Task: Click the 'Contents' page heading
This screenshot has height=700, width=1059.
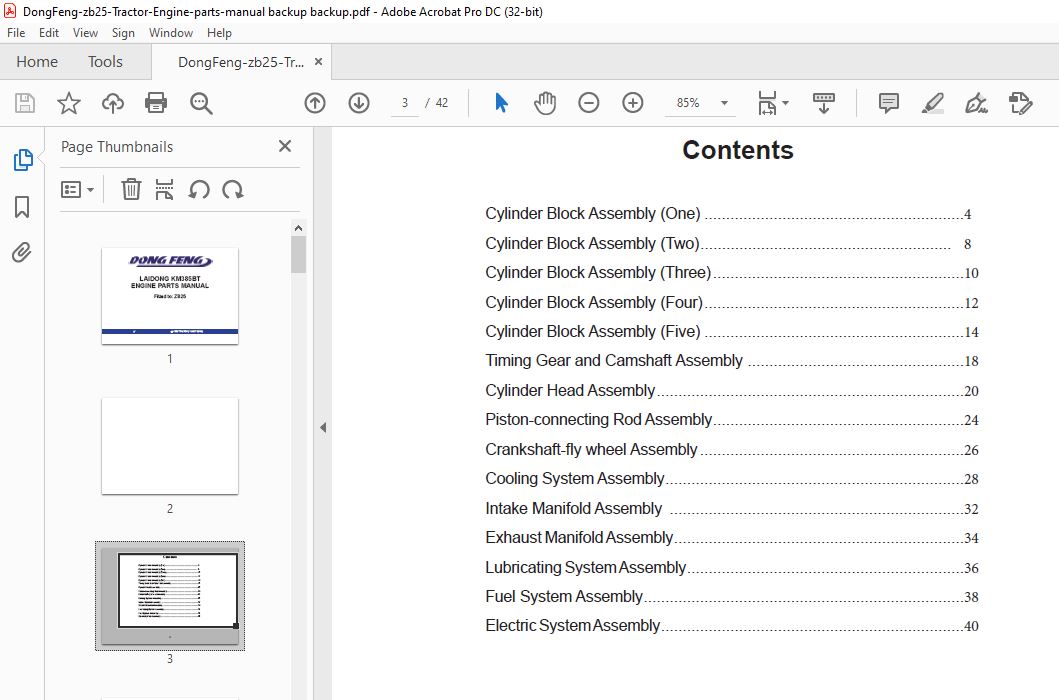Action: click(738, 150)
